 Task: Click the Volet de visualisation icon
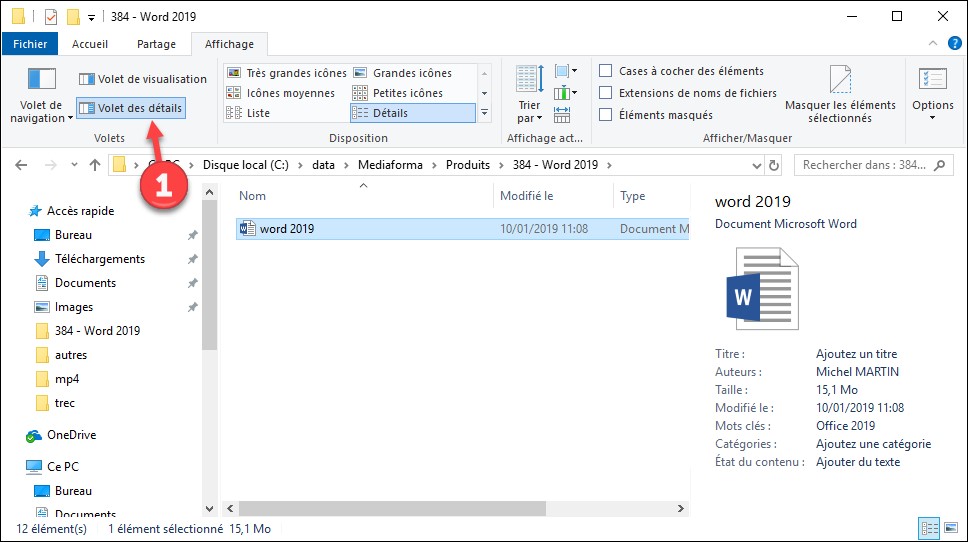click(x=87, y=79)
